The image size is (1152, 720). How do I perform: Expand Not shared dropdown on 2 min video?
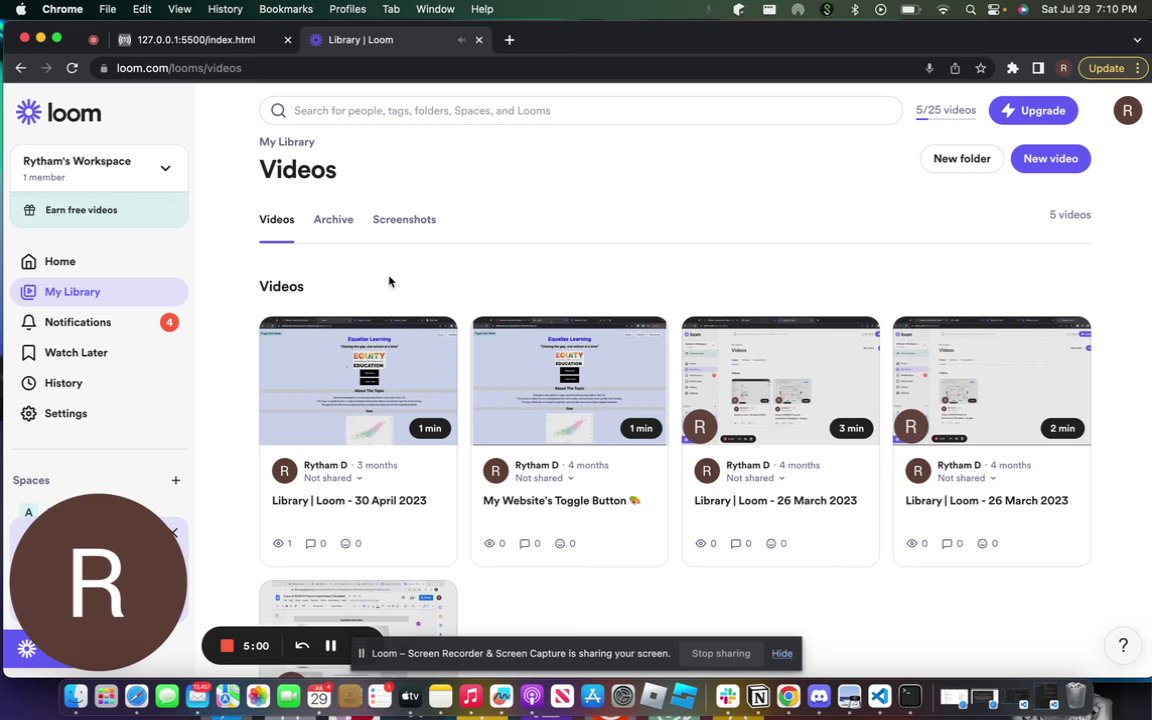click(967, 478)
